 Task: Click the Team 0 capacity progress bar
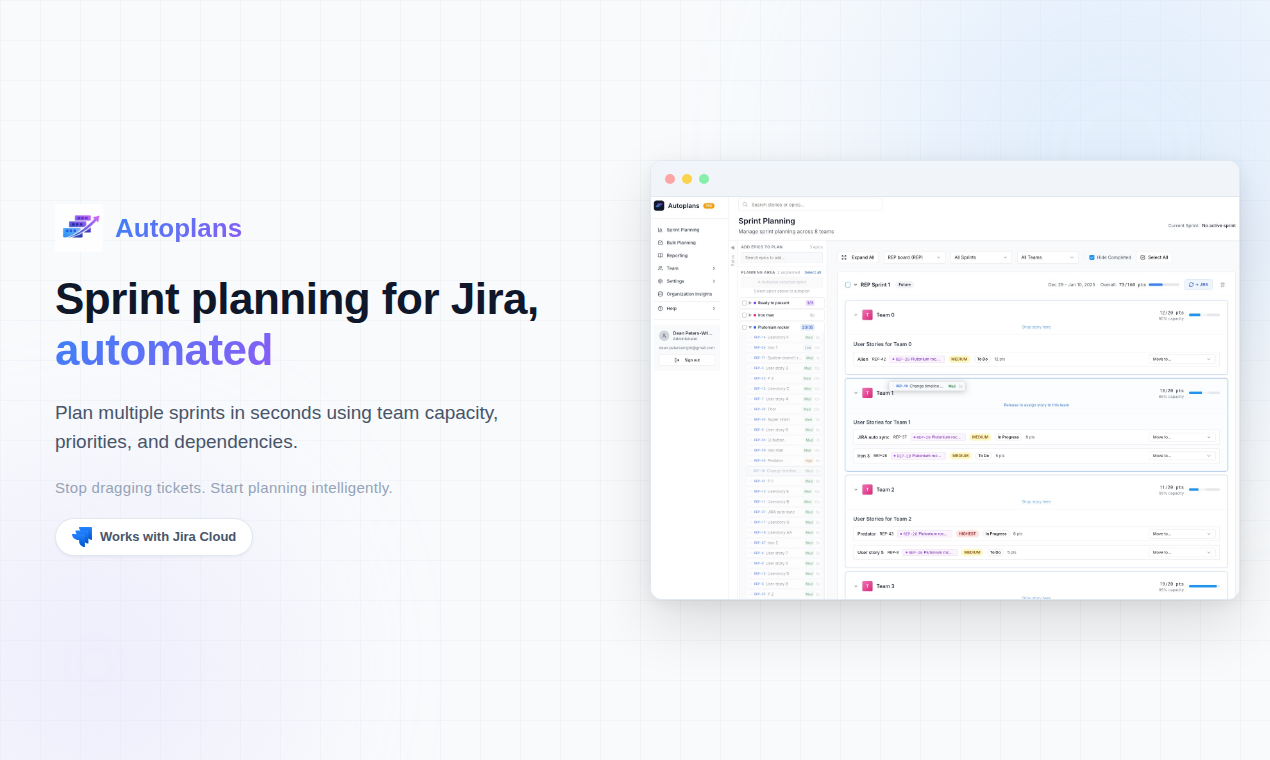(1204, 315)
